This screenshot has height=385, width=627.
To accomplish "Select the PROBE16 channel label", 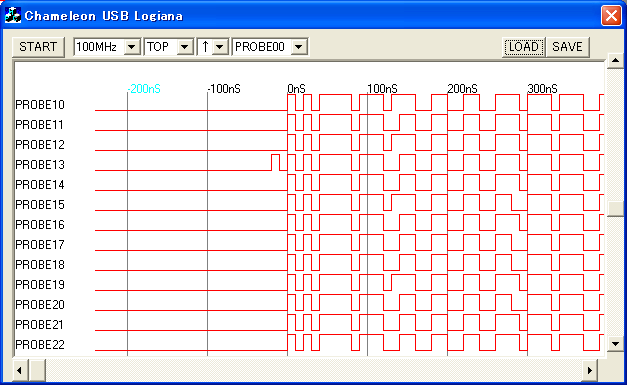I will pyautogui.click(x=40, y=225).
